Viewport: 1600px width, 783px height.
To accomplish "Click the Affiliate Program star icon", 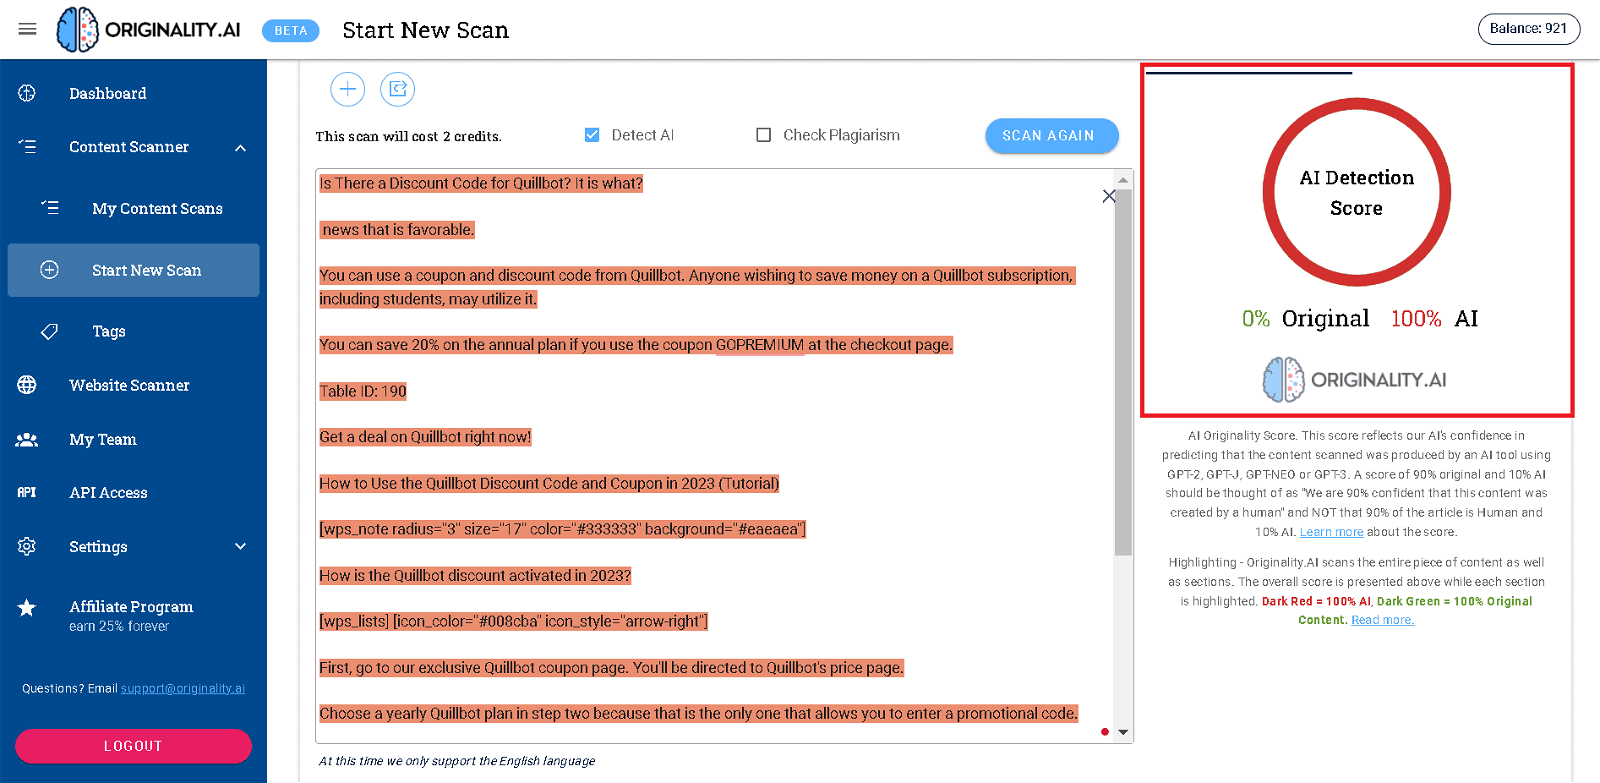I will tap(27, 608).
